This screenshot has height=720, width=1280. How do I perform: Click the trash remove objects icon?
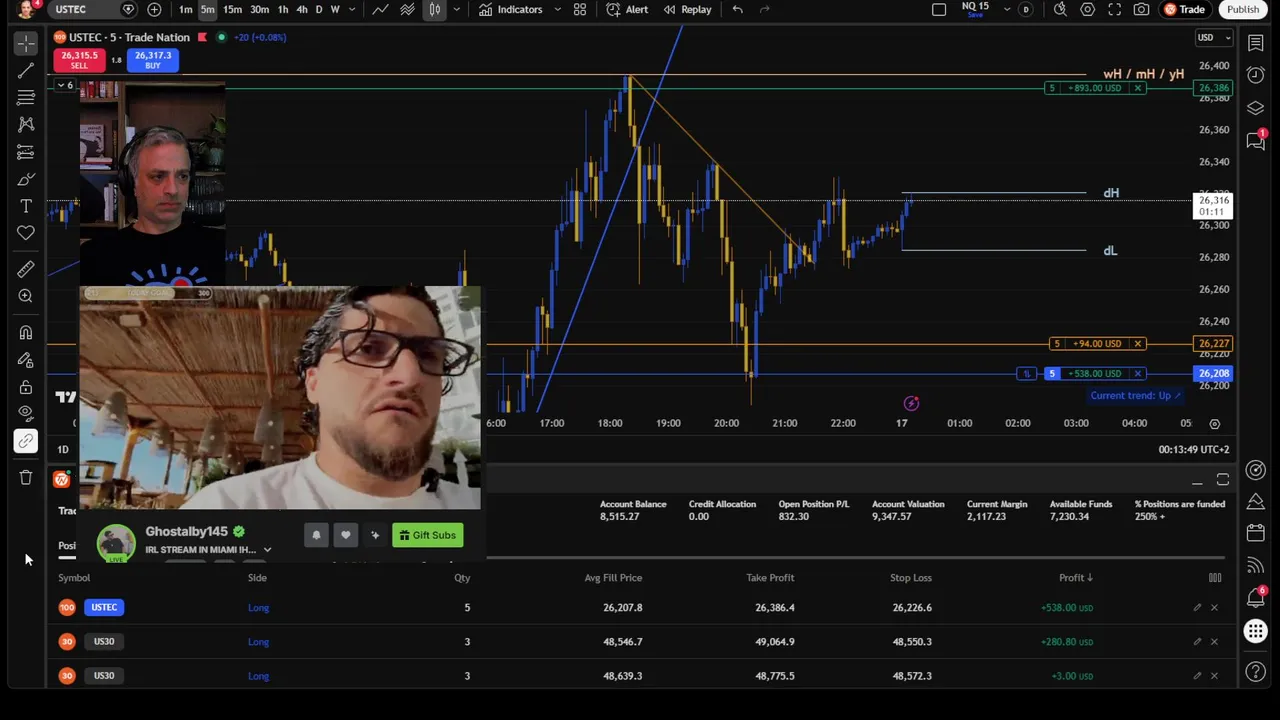pyautogui.click(x=26, y=478)
